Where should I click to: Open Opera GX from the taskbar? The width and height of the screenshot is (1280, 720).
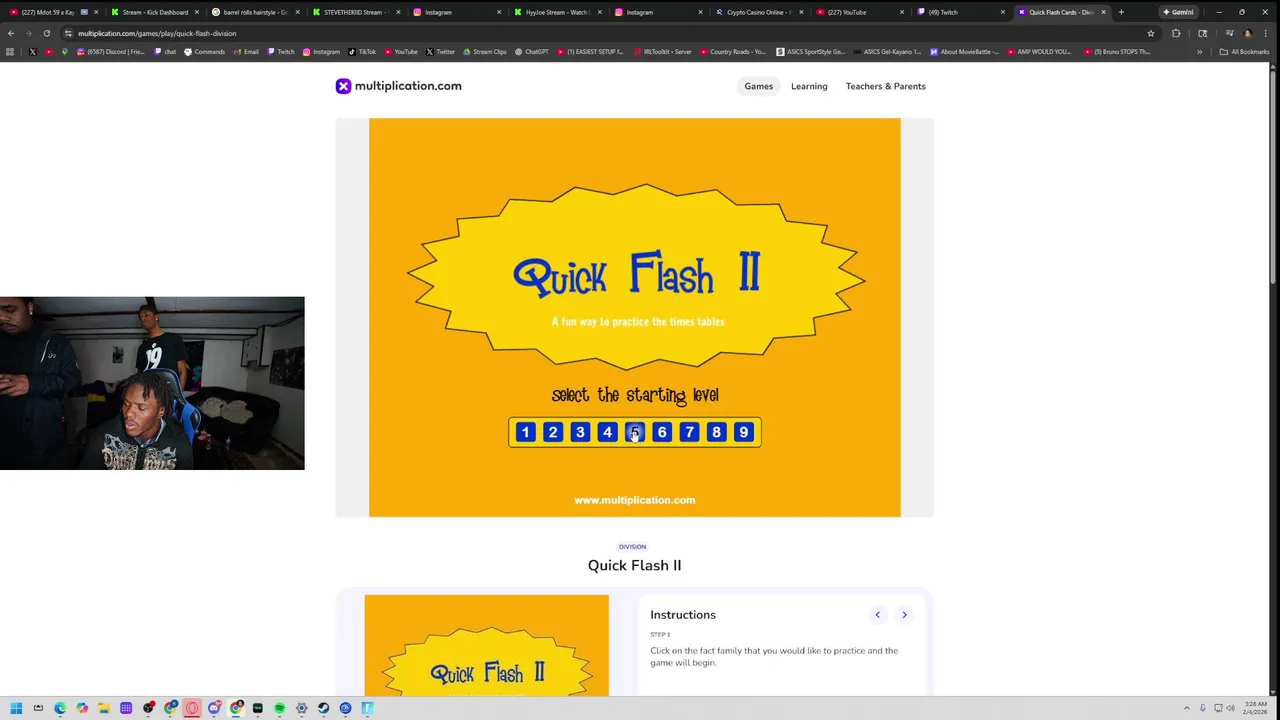coord(192,708)
